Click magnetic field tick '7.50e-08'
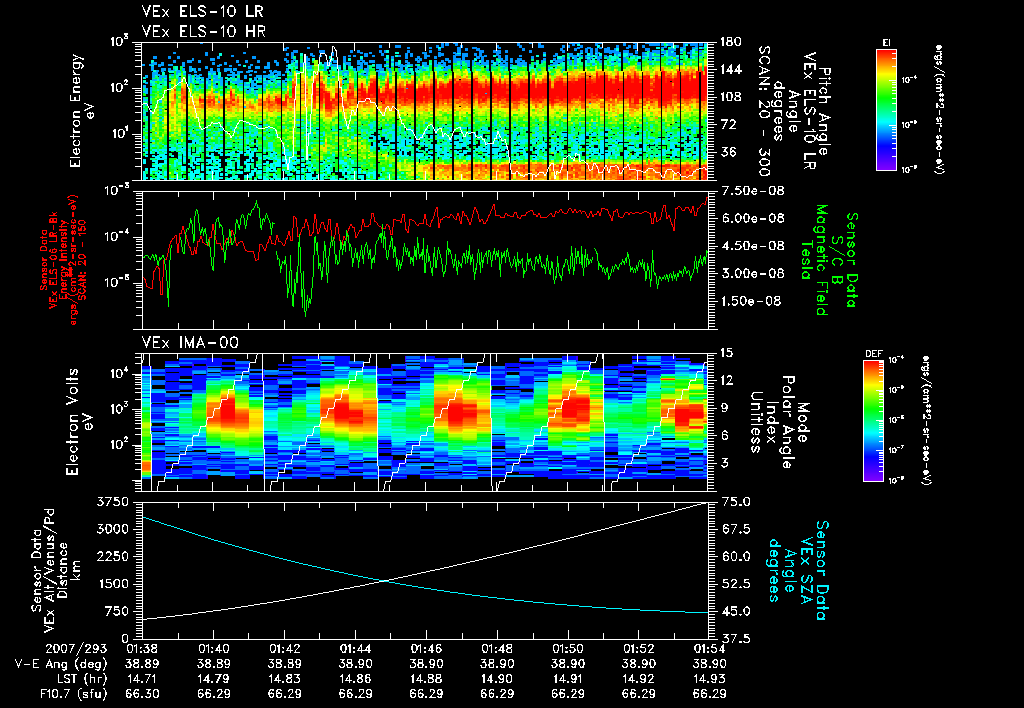The width and height of the screenshot is (1024, 708). [x=752, y=191]
